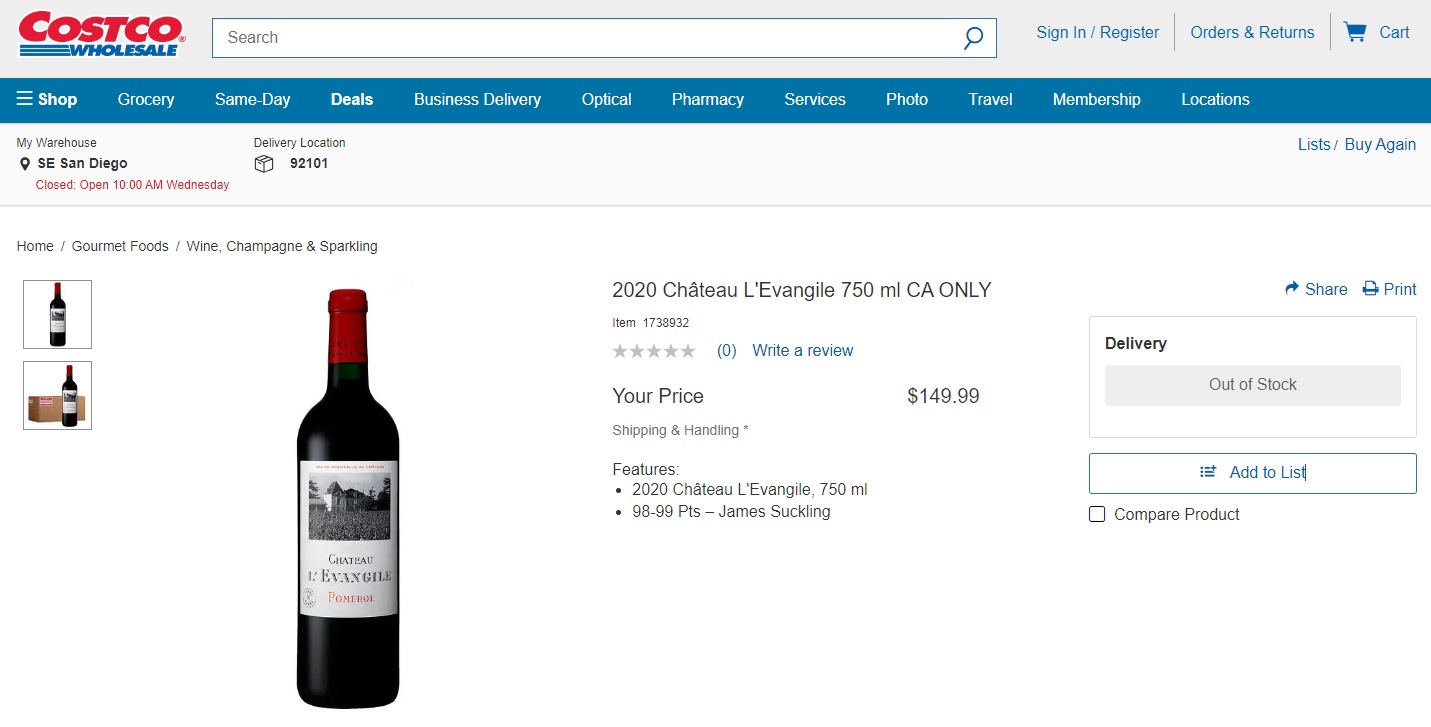Viewport: 1431px width, 727px height.
Task: Open the Grocery menu item
Action: point(146,99)
